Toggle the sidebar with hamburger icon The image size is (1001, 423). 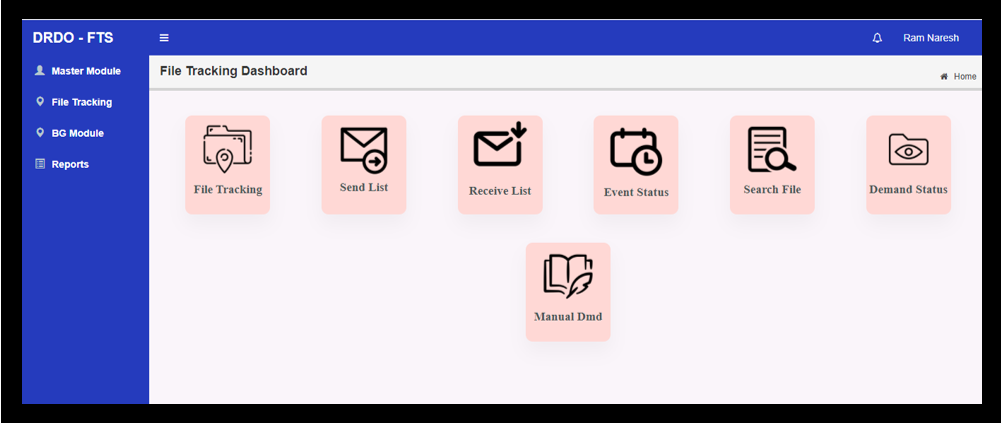[164, 38]
